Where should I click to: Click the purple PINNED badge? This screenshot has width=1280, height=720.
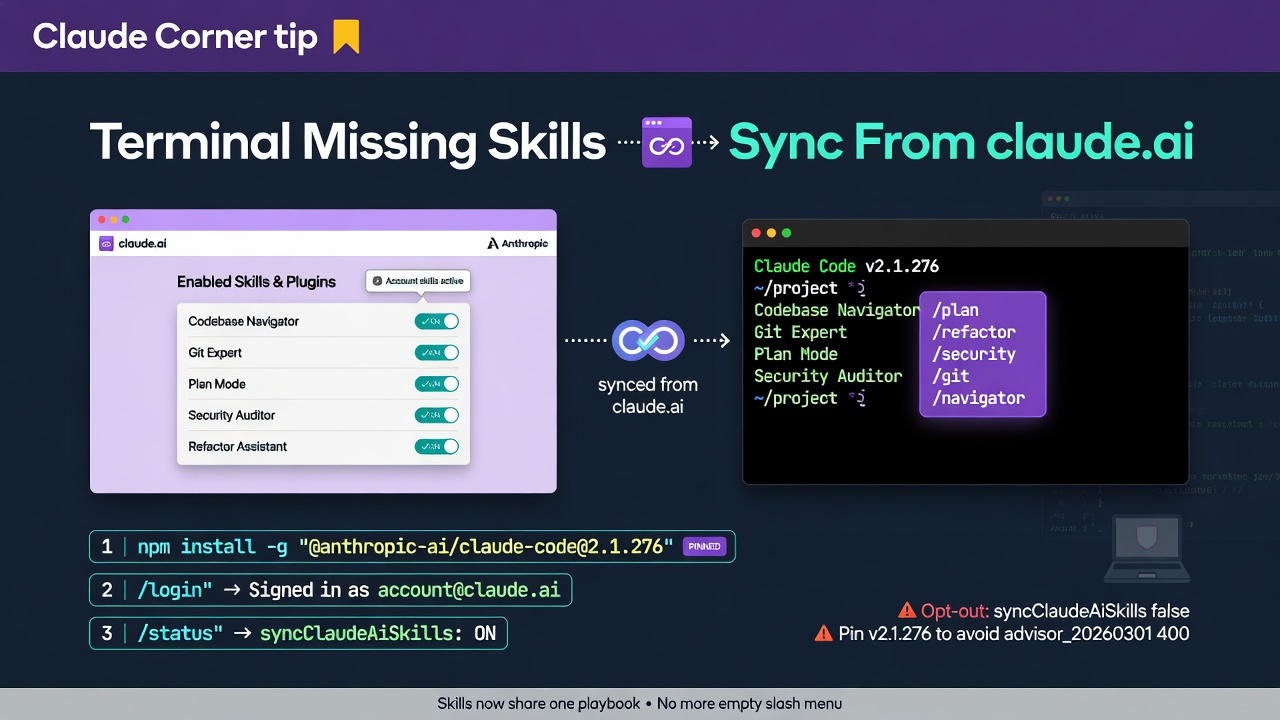(704, 547)
